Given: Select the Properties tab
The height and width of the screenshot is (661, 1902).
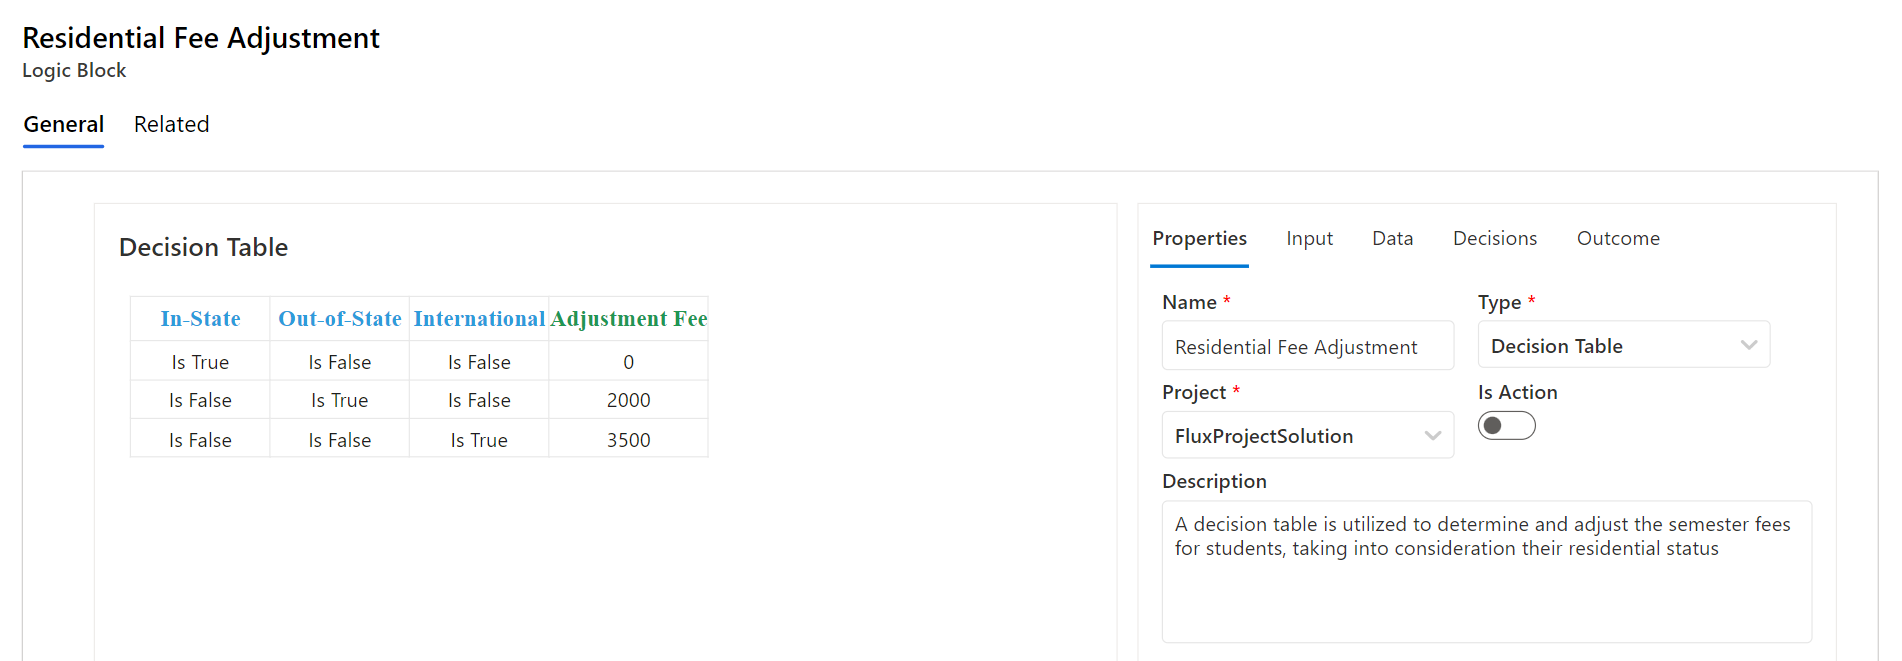Looking at the screenshot, I should pyautogui.click(x=1199, y=238).
